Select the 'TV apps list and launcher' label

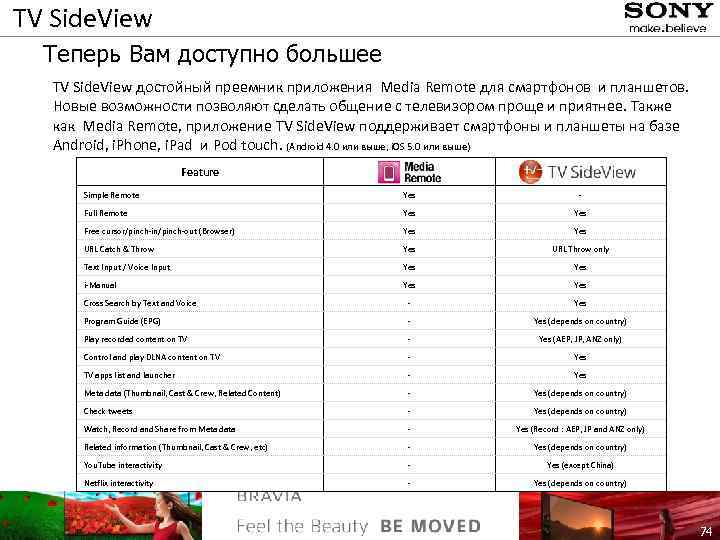[129, 375]
